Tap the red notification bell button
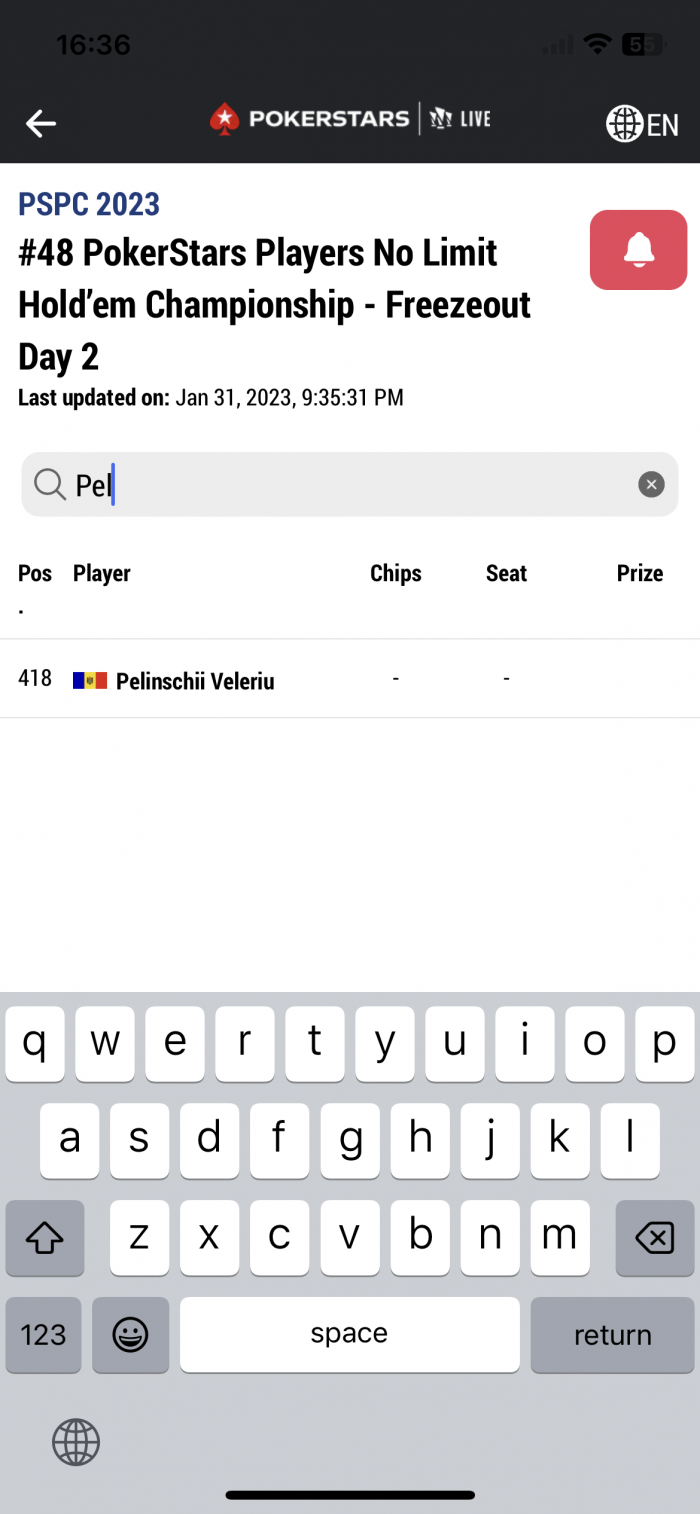This screenshot has height=1514, width=700. [x=638, y=250]
